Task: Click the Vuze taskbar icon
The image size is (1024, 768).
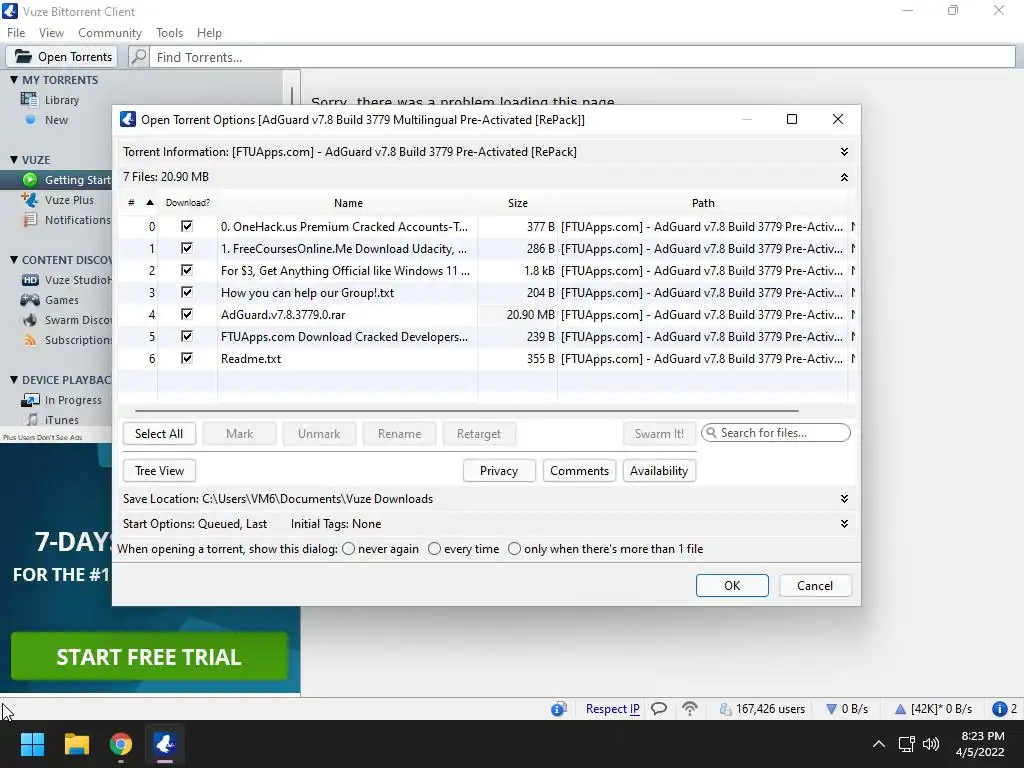Action: (165, 744)
